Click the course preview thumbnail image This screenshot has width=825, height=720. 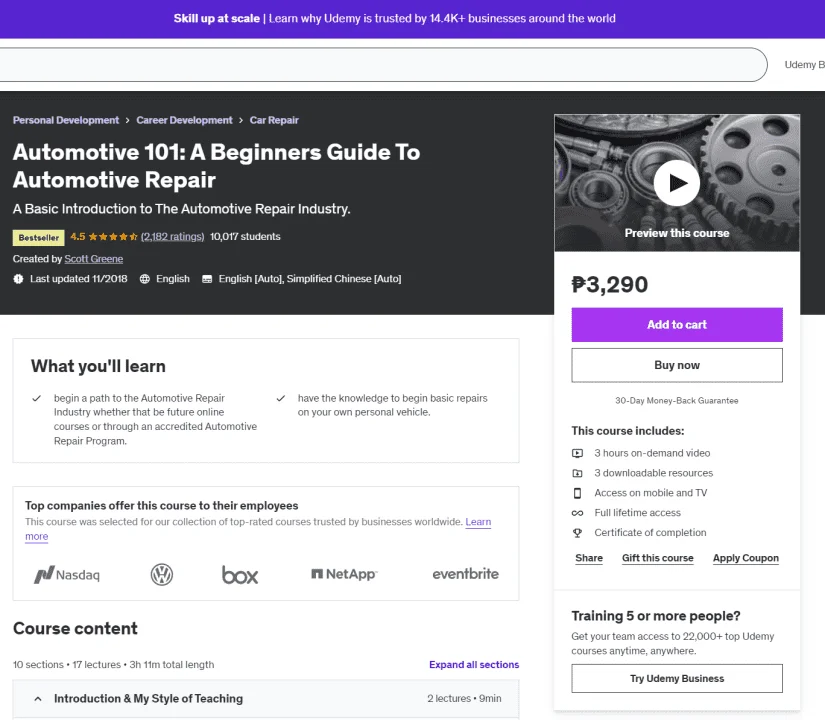click(677, 183)
